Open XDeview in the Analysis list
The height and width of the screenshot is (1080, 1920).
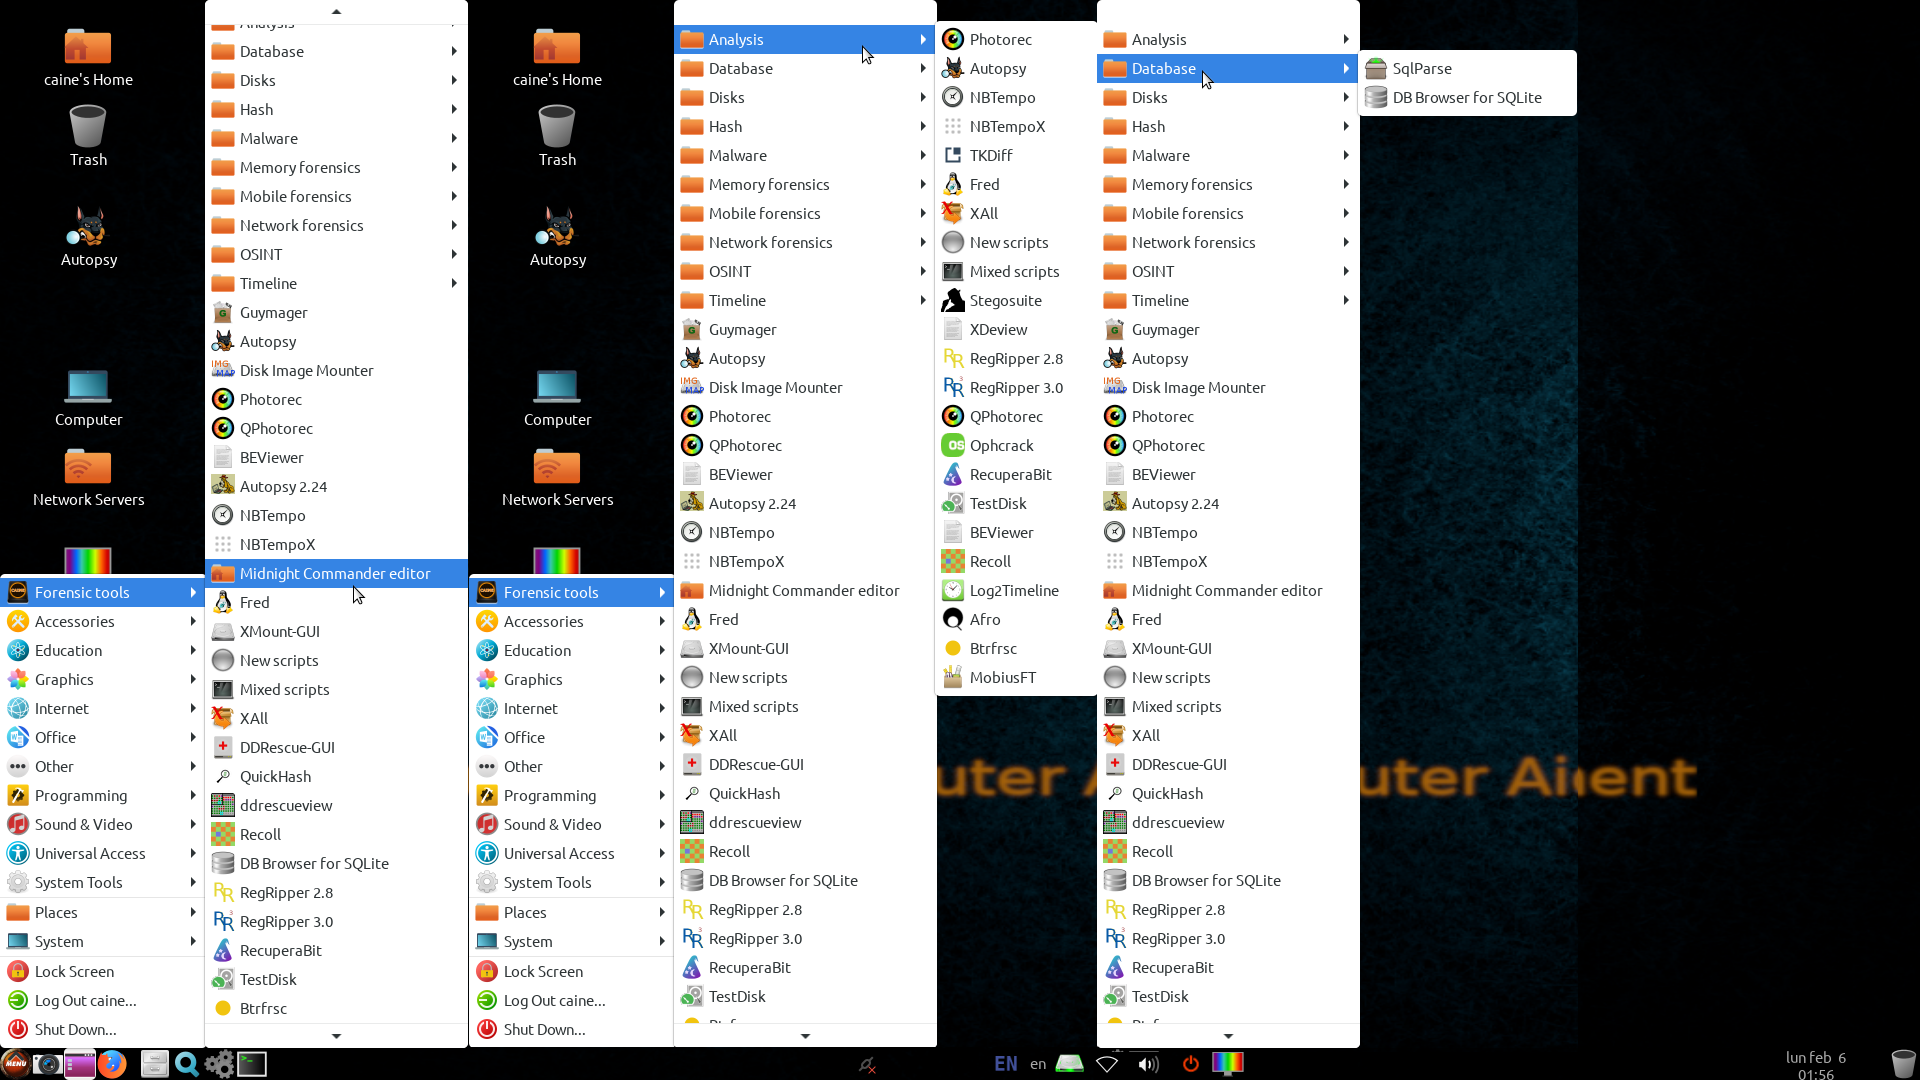(x=997, y=329)
